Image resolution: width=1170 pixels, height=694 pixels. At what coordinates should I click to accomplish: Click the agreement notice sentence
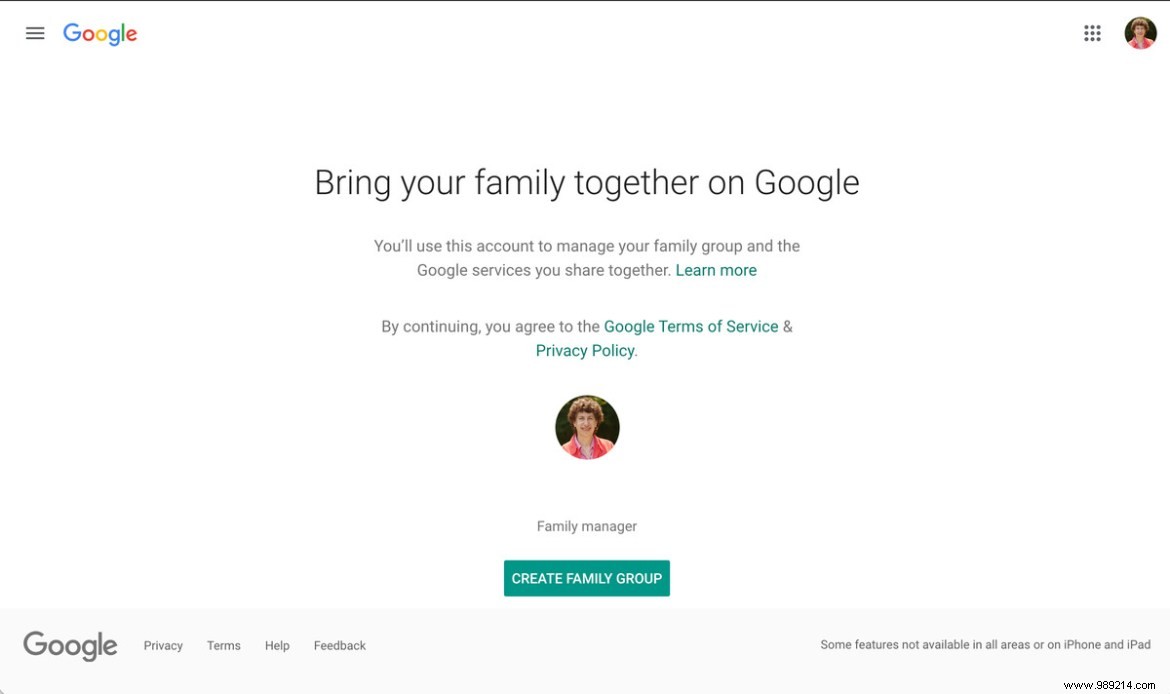[x=587, y=338]
